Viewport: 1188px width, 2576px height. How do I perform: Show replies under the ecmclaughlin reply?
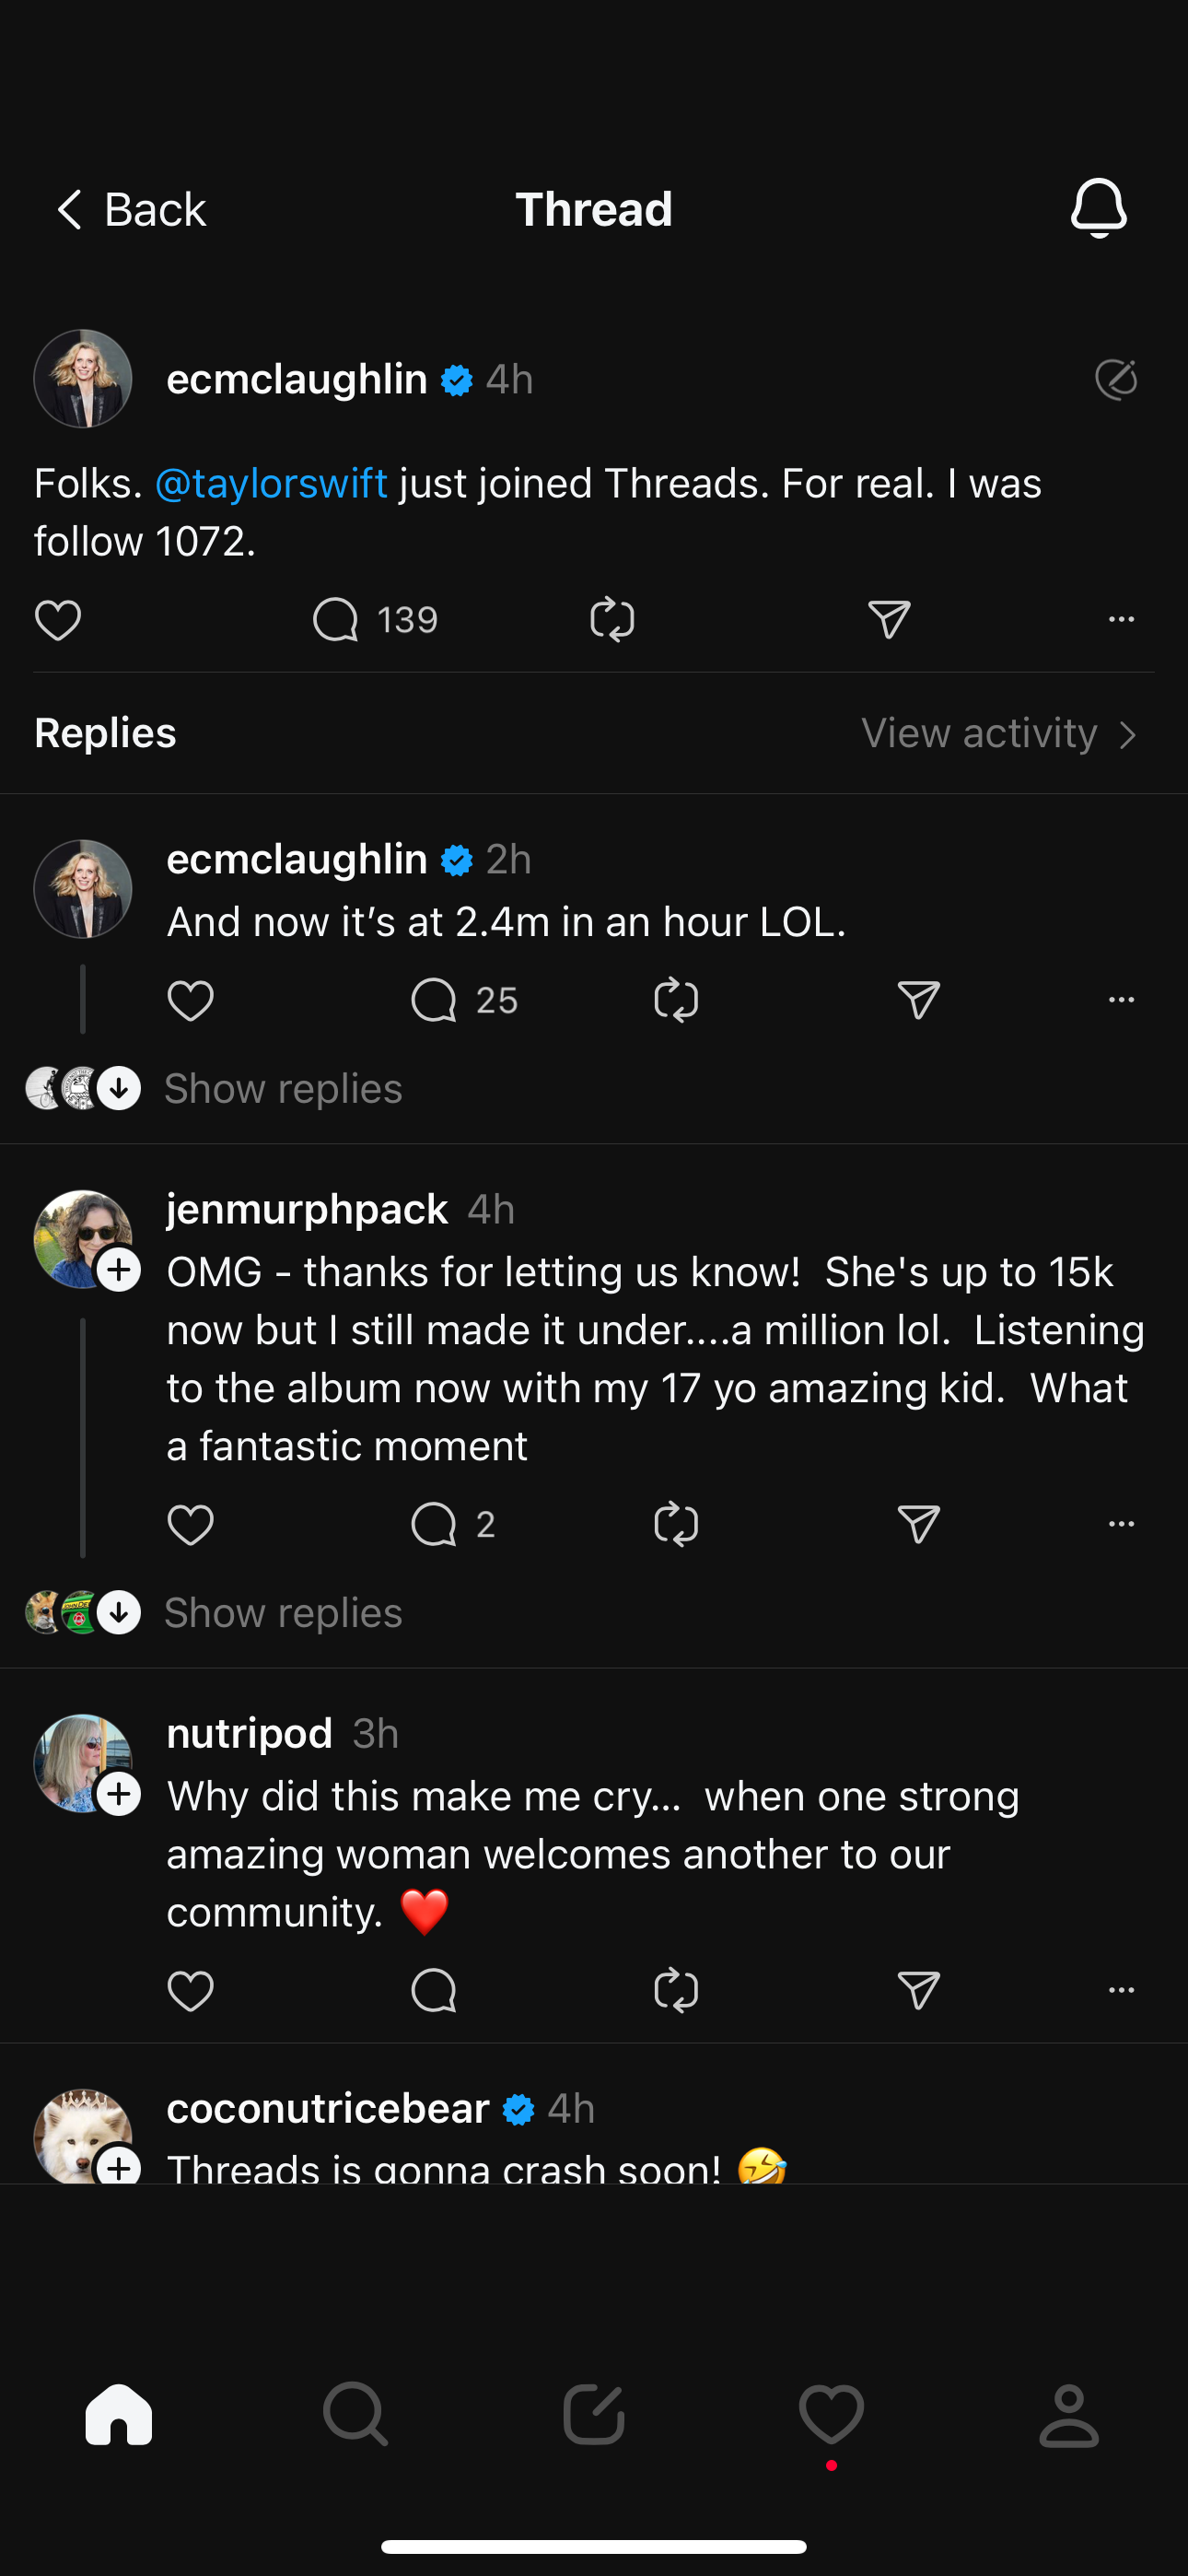coord(282,1088)
